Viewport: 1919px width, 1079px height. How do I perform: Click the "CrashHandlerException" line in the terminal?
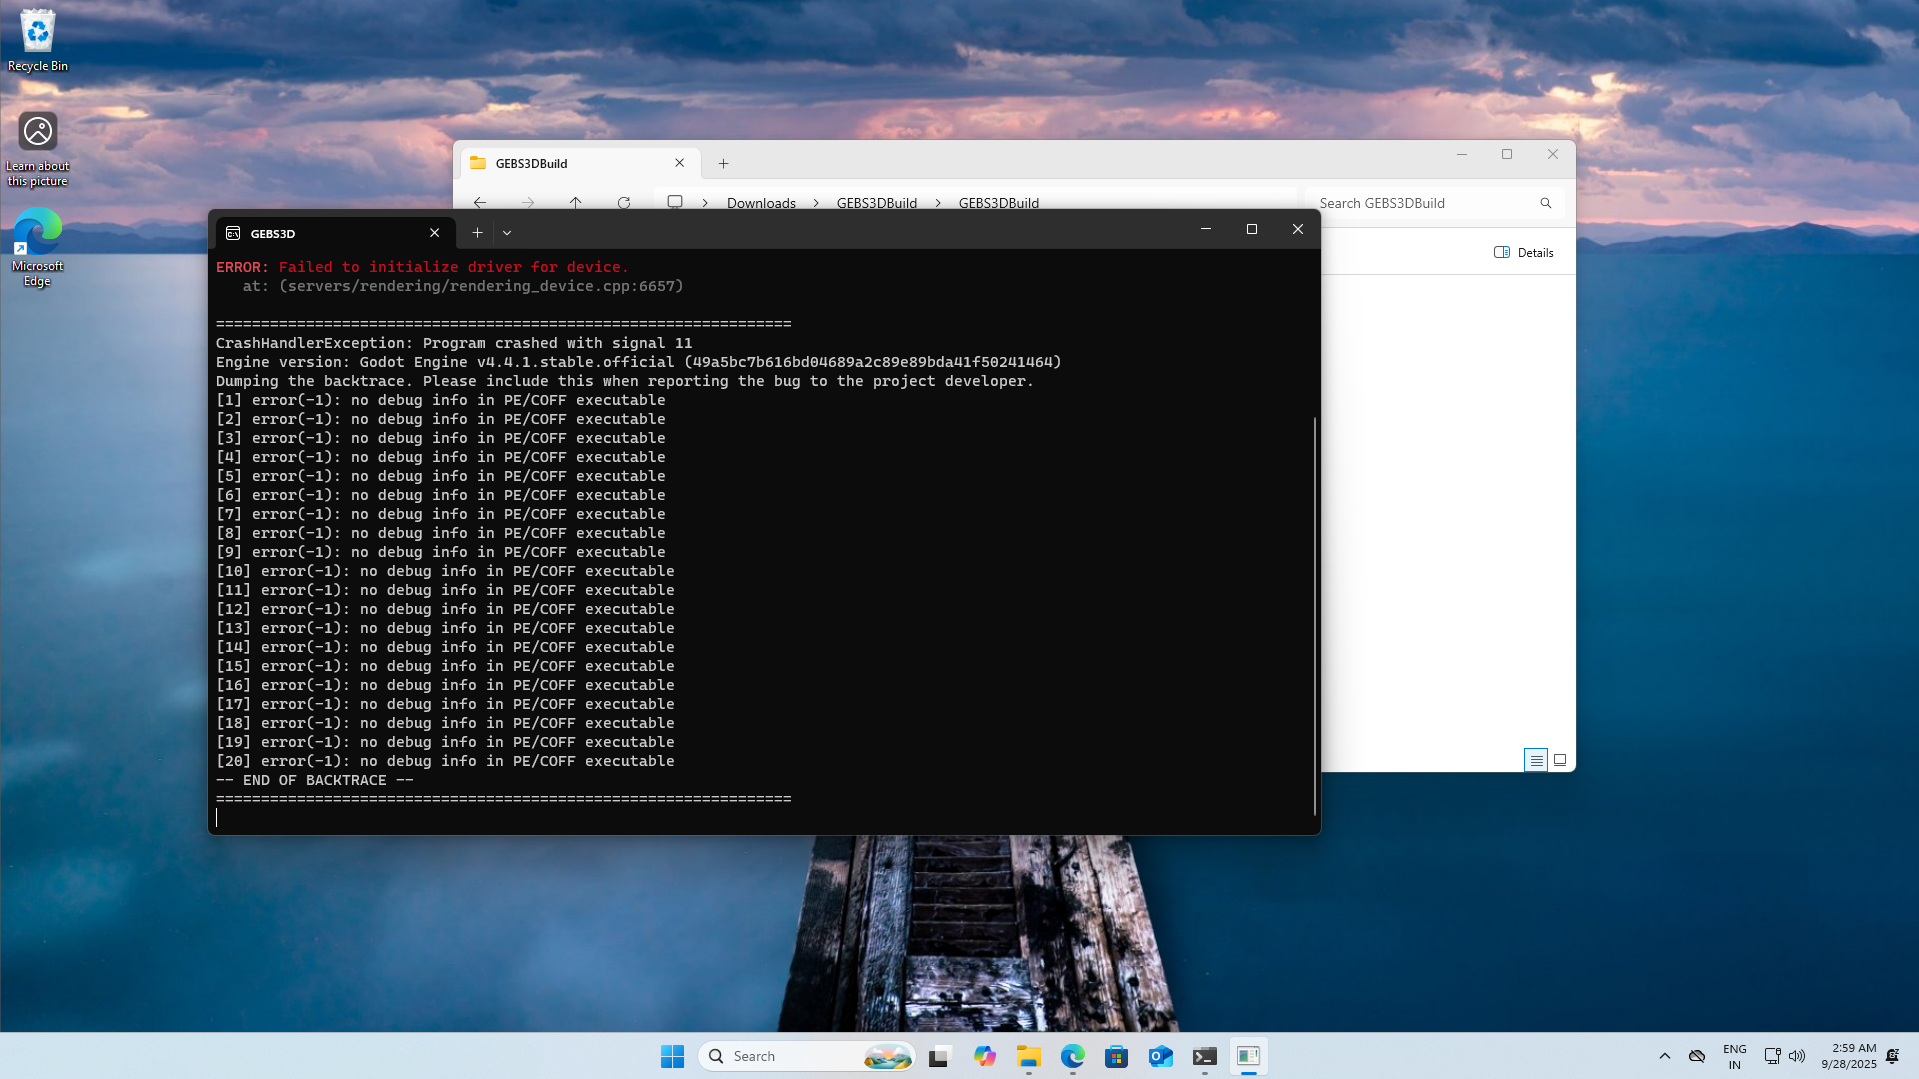pos(454,343)
